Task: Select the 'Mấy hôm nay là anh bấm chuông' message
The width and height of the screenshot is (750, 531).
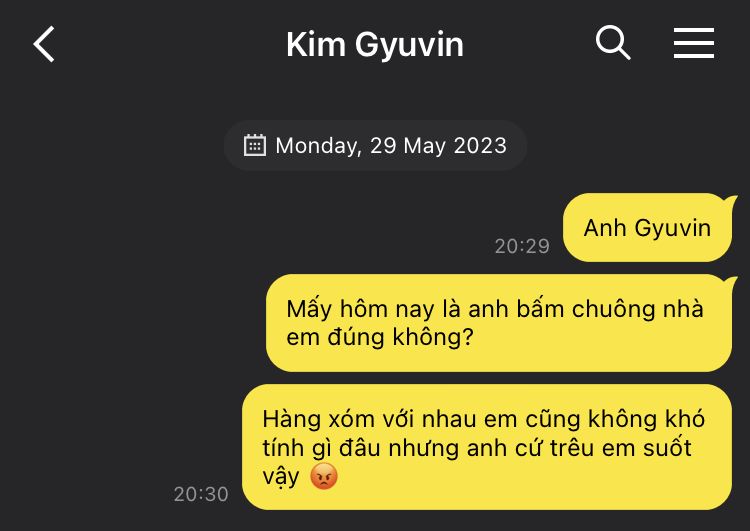Action: coord(499,323)
